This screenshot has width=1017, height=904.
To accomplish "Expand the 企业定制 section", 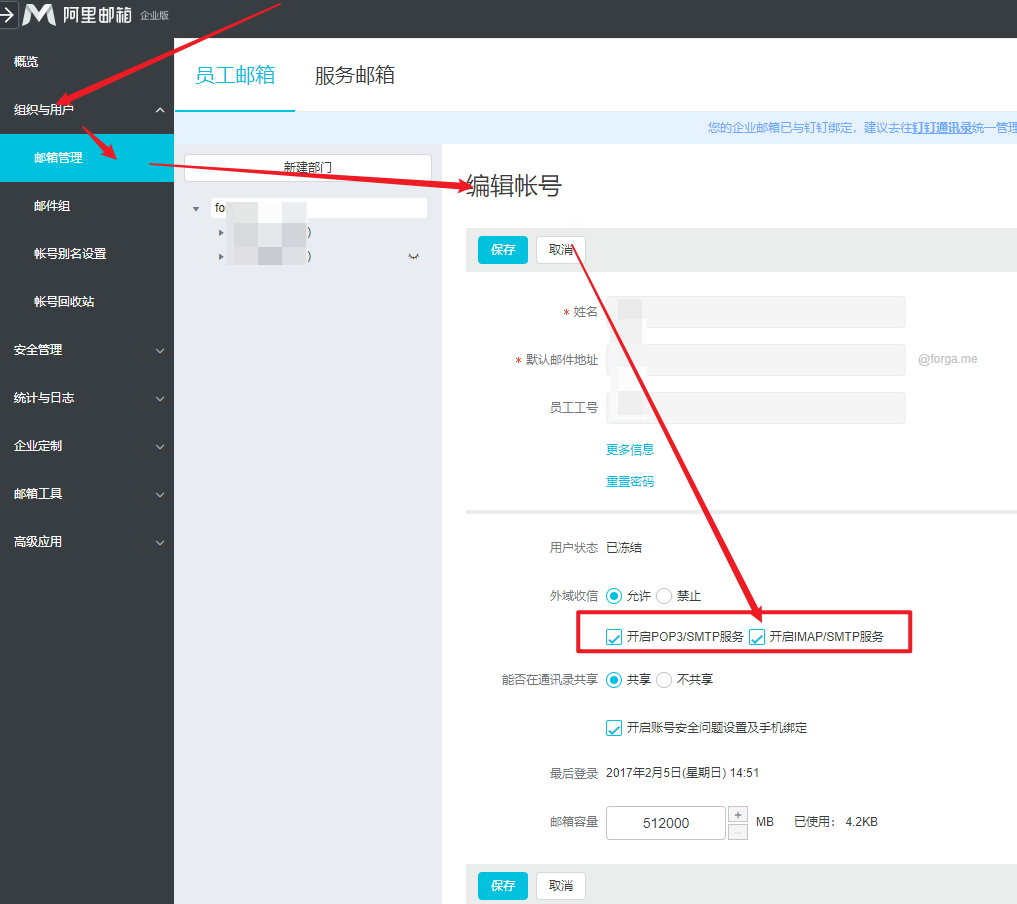I will tap(87, 446).
